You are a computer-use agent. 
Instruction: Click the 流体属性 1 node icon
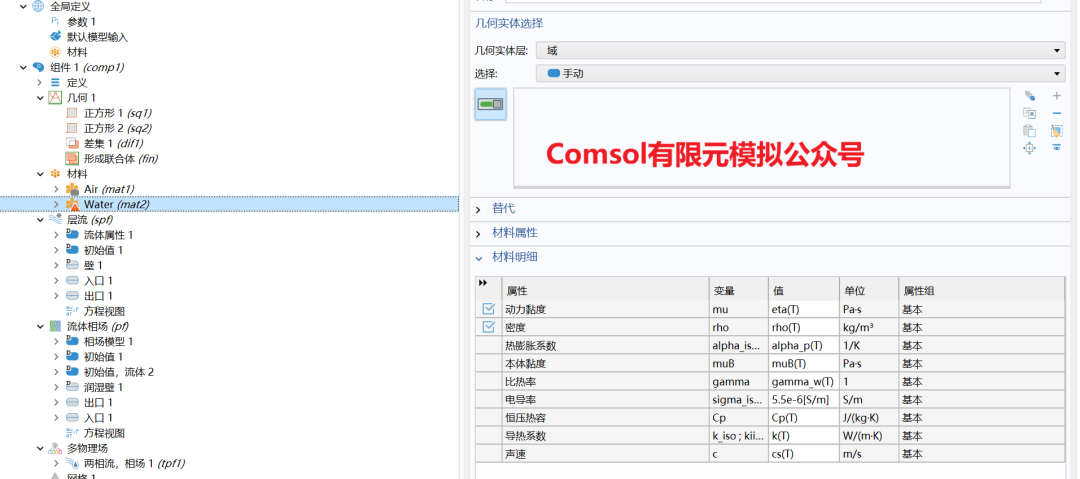[72, 235]
